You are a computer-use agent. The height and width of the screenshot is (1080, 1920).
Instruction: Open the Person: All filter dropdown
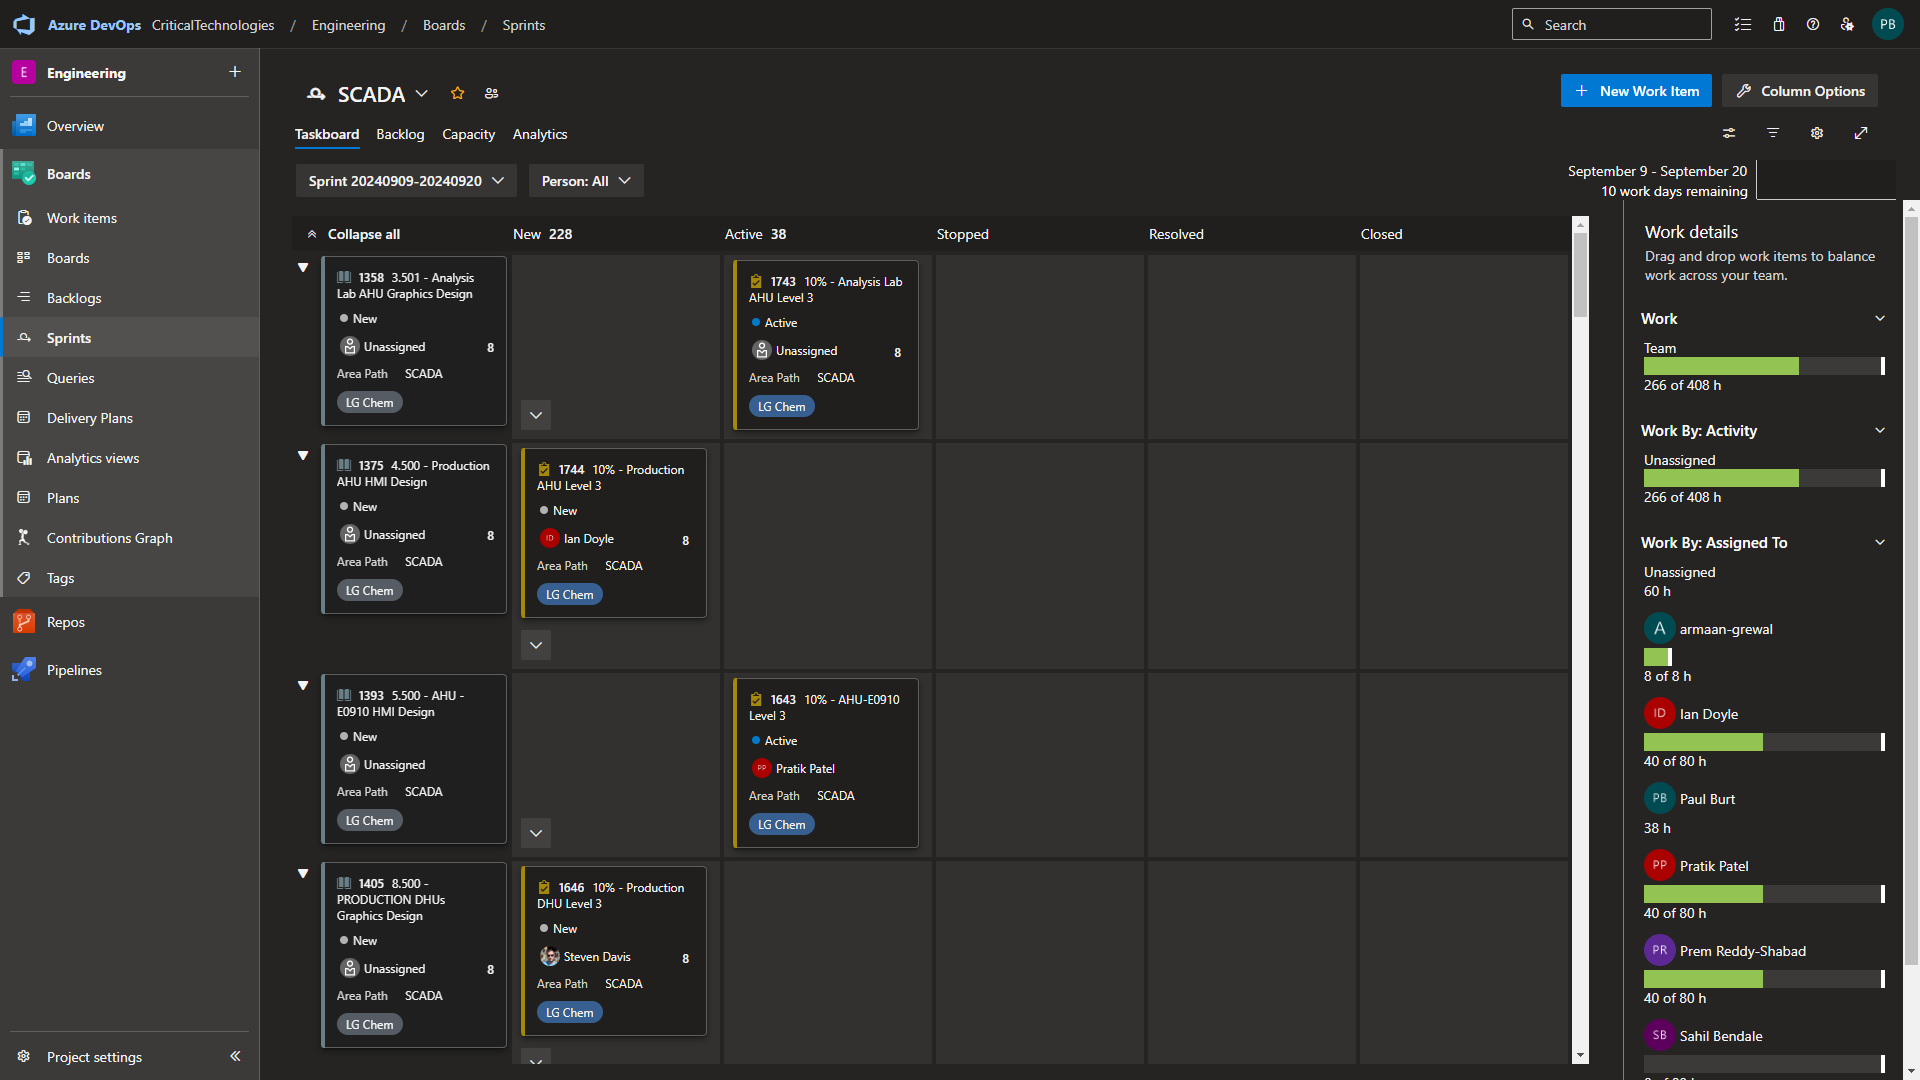[x=586, y=181]
